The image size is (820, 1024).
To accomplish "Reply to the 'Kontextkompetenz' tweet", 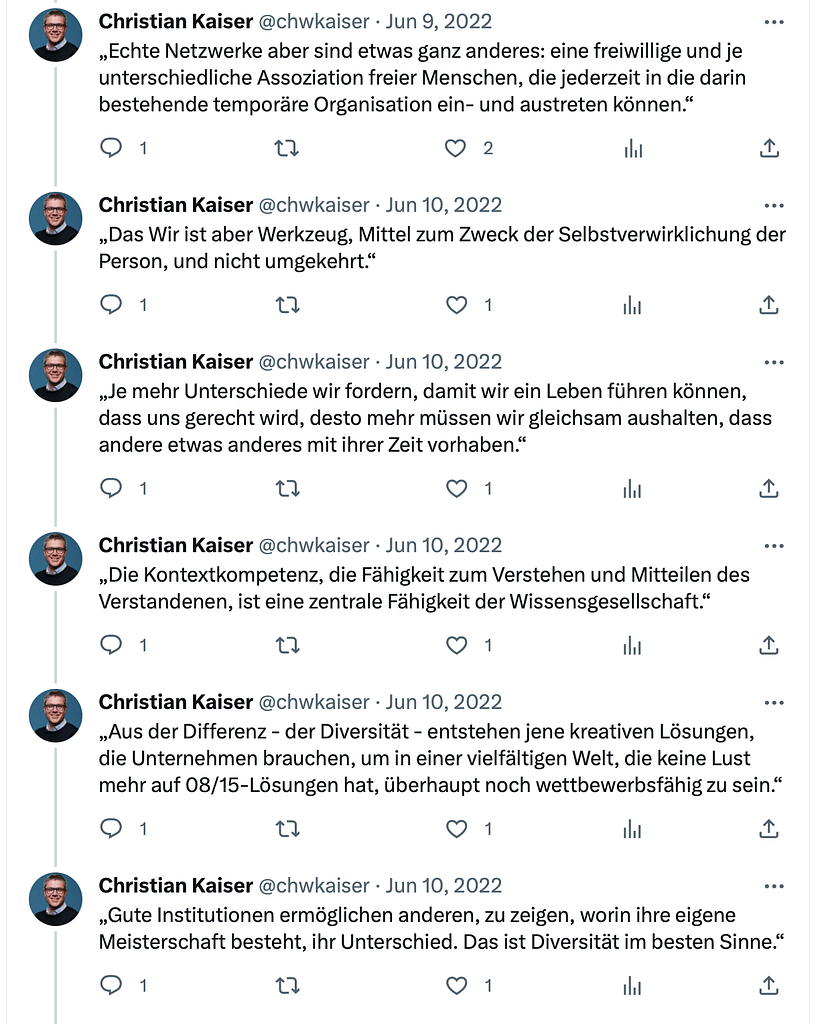I will (x=112, y=645).
